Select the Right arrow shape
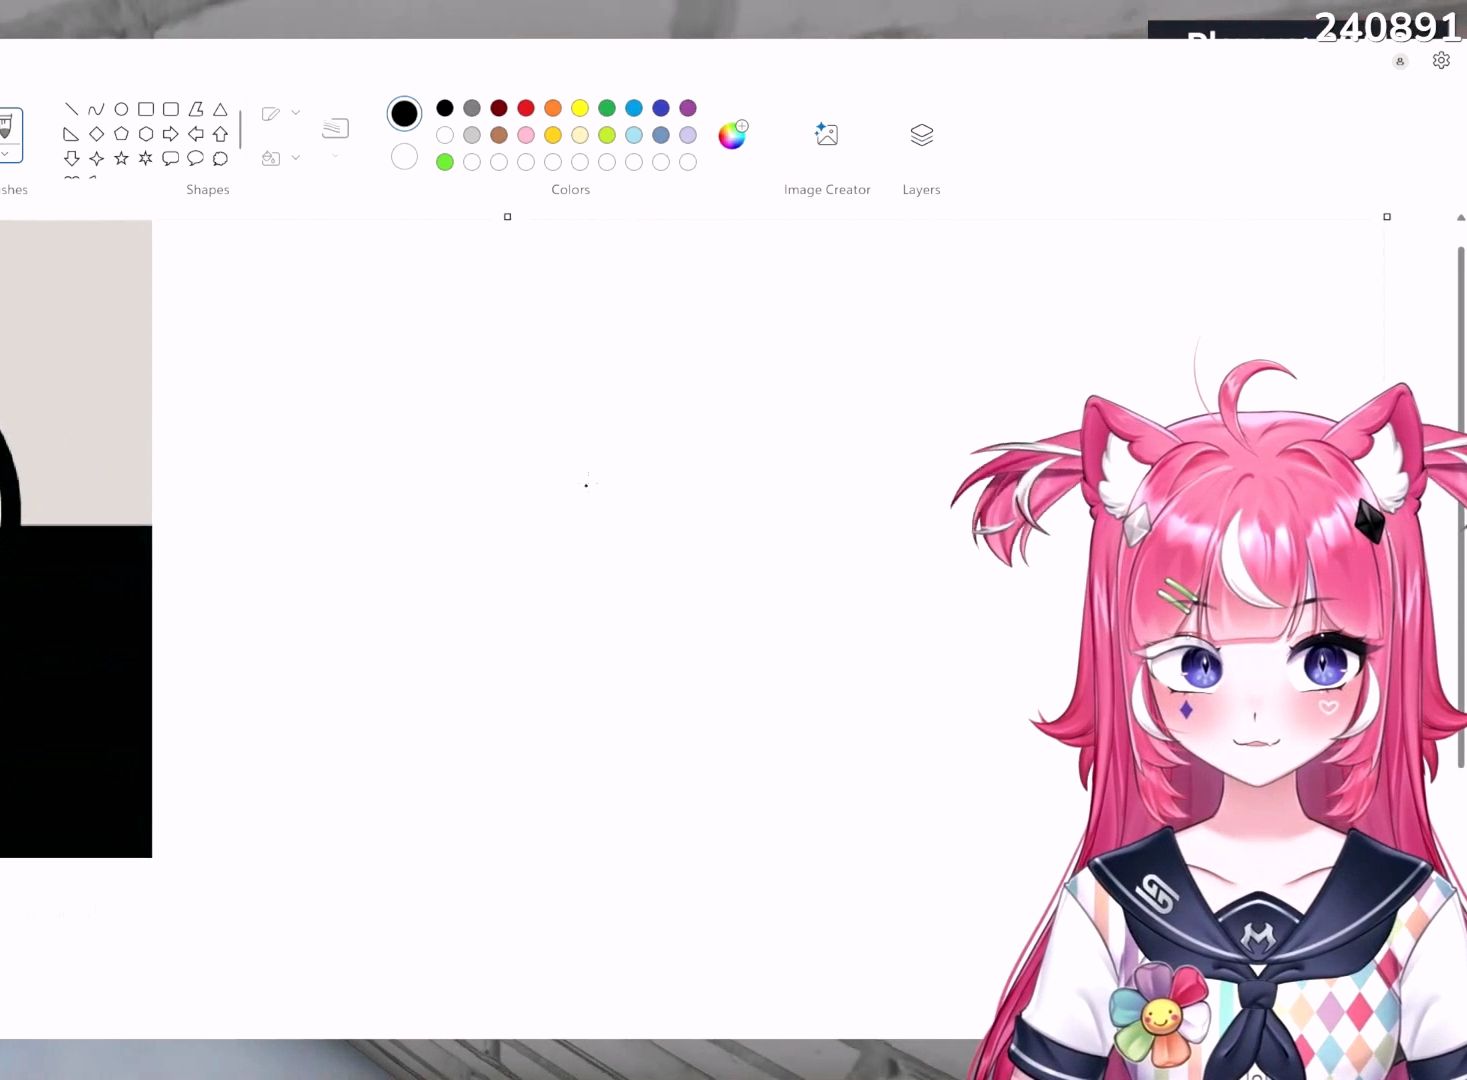 click(171, 134)
